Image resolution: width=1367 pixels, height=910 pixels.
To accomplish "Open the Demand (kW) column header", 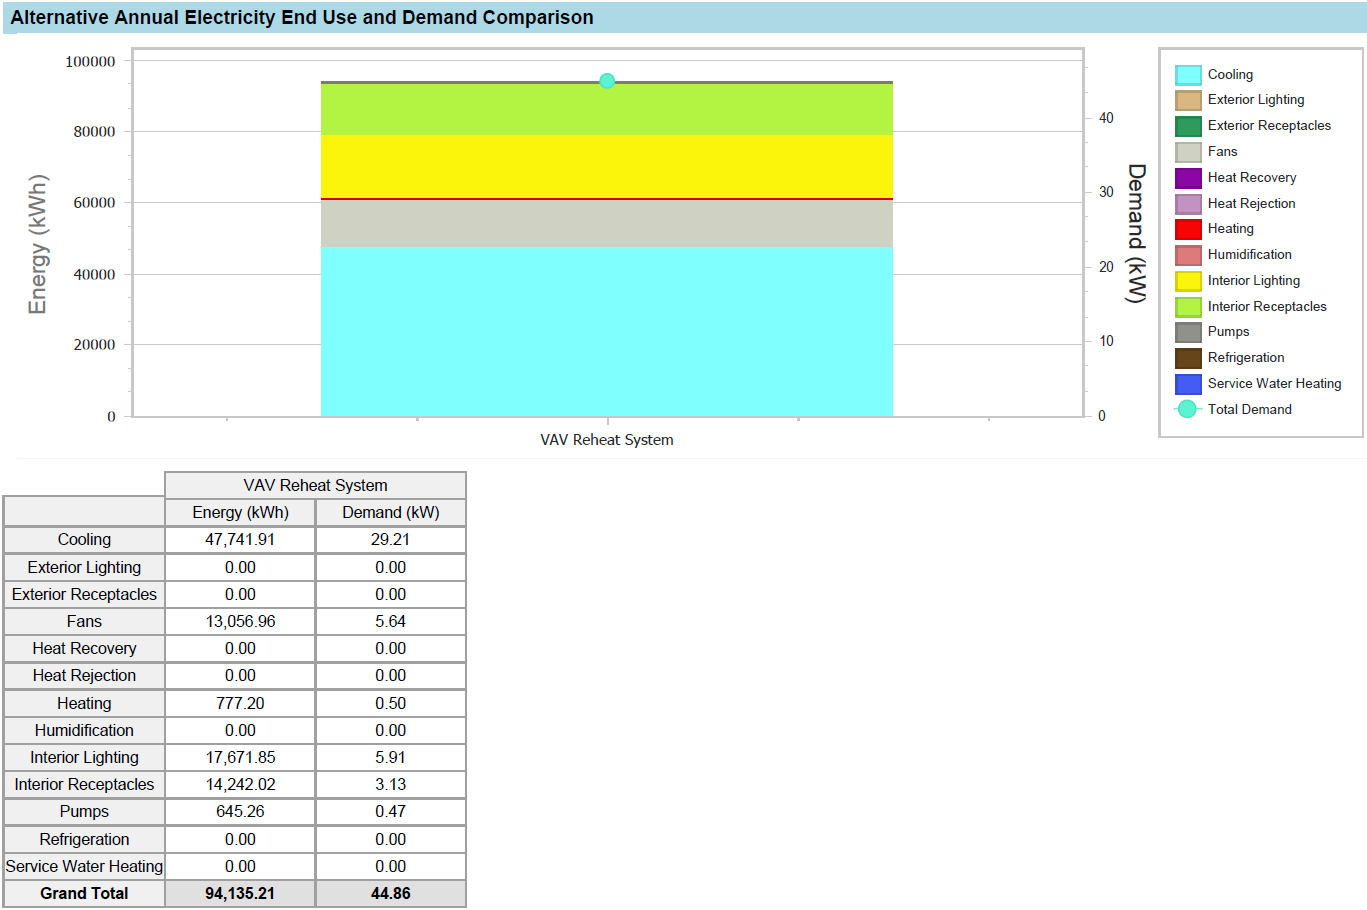I will point(390,512).
